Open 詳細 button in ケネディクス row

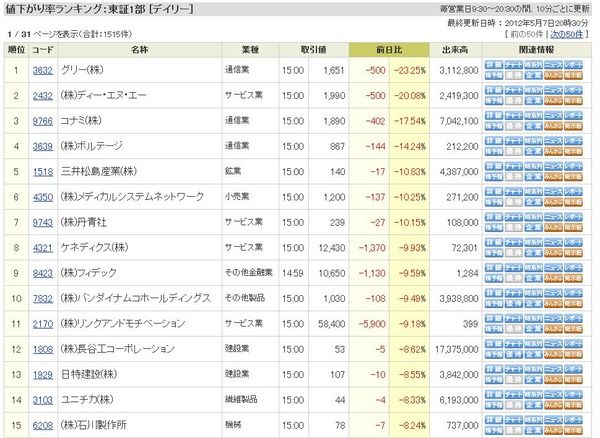click(494, 243)
